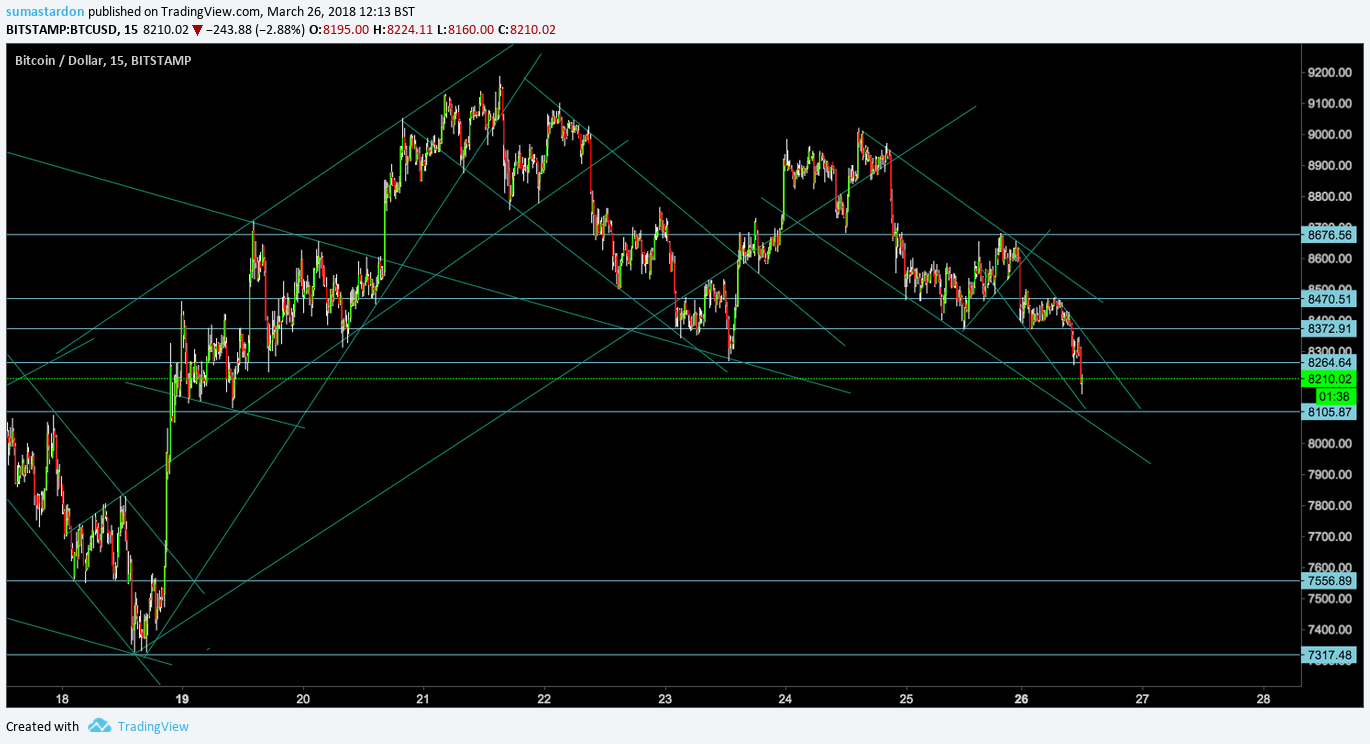Image resolution: width=1370 pixels, height=744 pixels.
Task: Click date 27 on time axis
Action: (x=1143, y=698)
